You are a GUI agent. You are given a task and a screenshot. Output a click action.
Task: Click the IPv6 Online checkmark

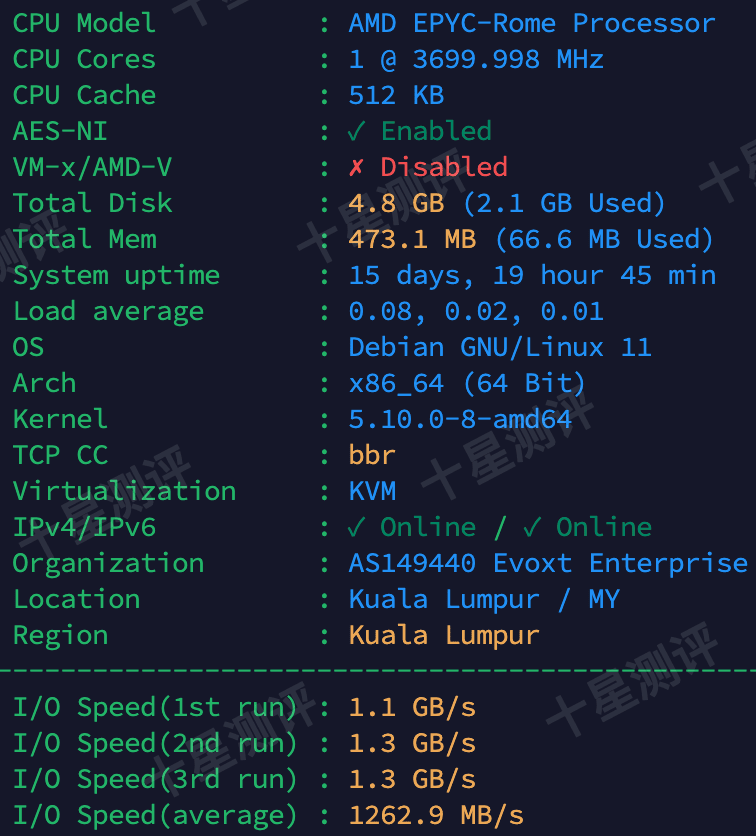[532, 527]
